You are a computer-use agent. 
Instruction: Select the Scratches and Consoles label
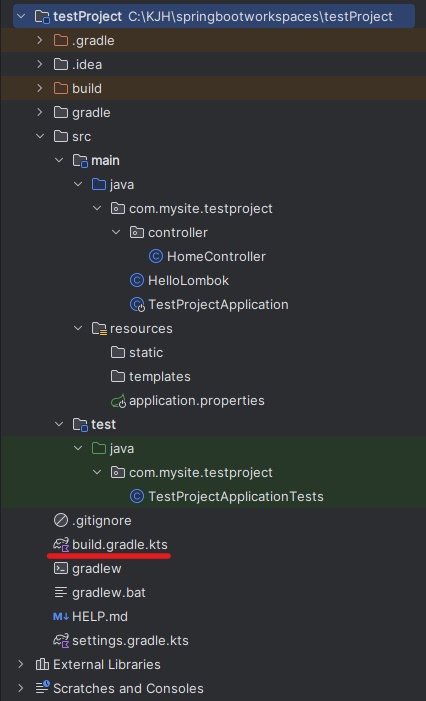pyautogui.click(x=128, y=688)
